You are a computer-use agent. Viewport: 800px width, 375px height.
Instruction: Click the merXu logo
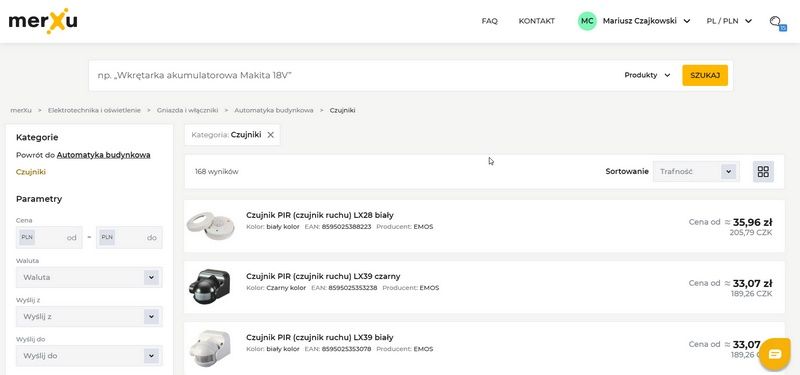pos(43,21)
